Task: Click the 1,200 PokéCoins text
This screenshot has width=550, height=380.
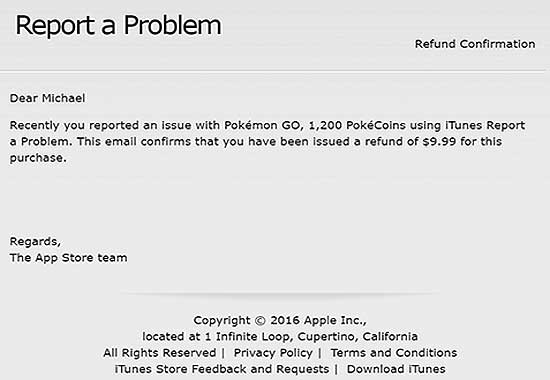Action: coord(357,125)
